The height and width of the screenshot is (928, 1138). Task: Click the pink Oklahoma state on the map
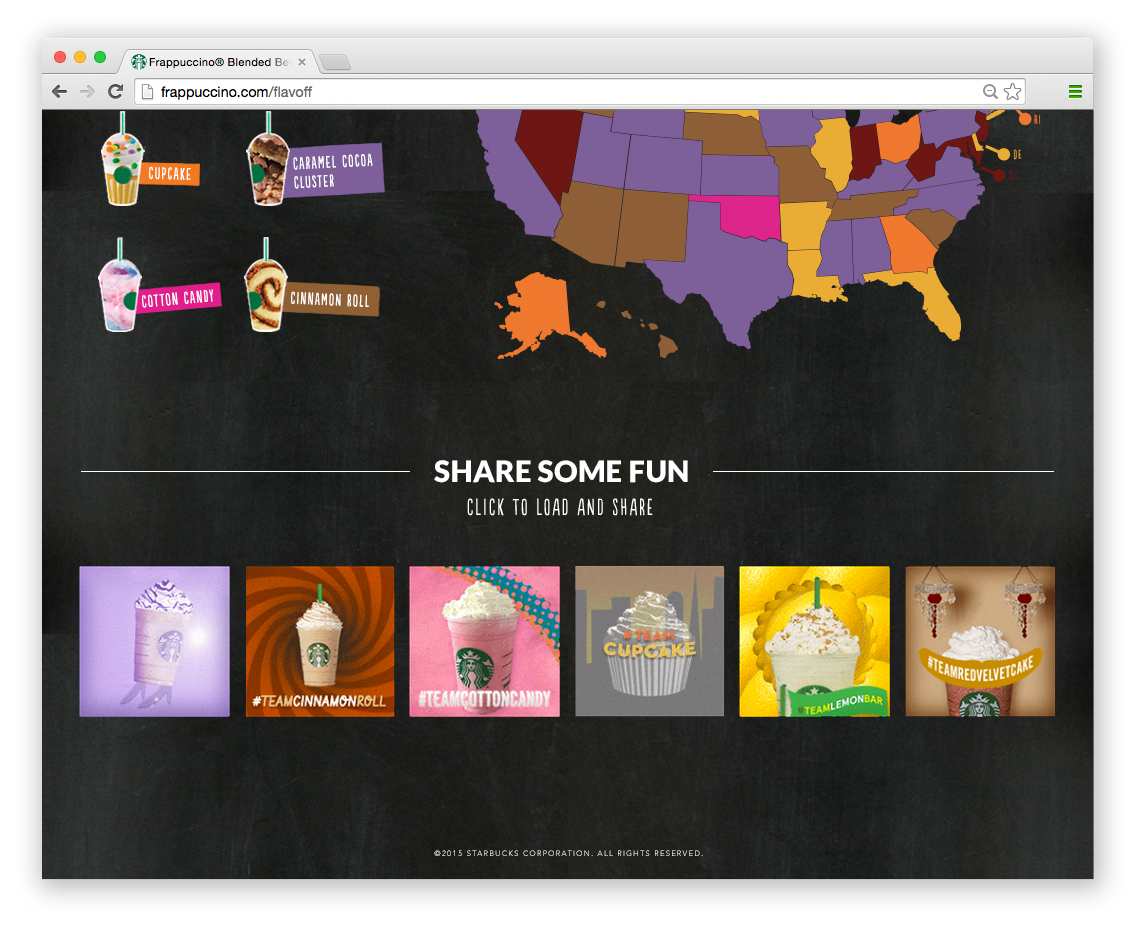(x=751, y=218)
